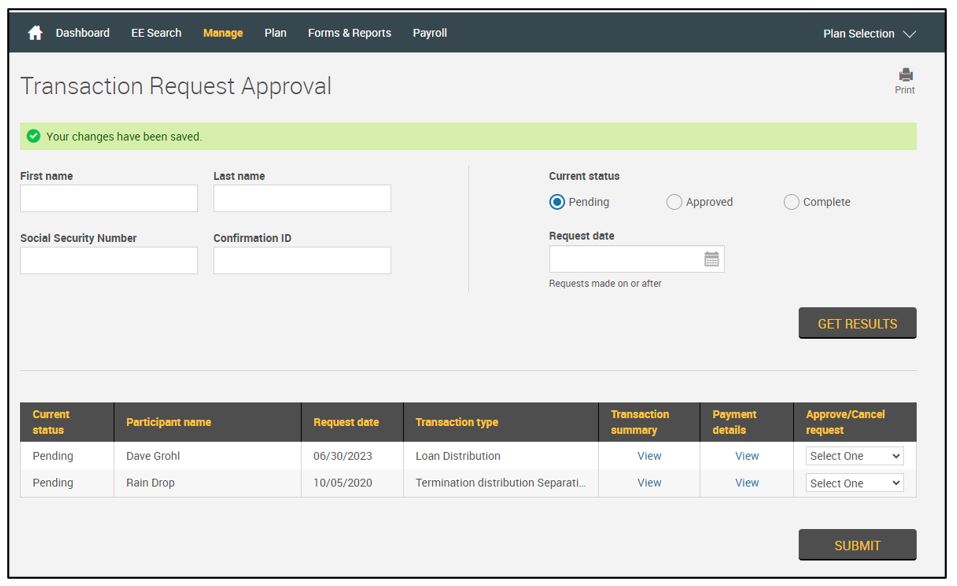Click the SUBMIT button
The height and width of the screenshot is (586, 957).
[x=857, y=545]
